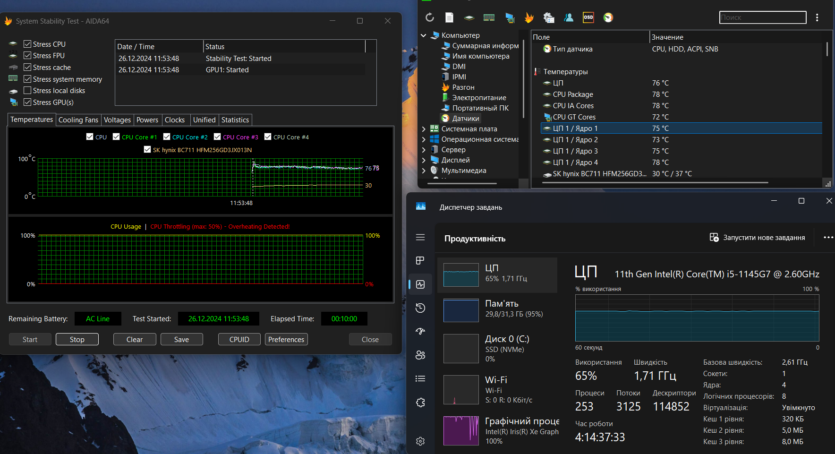Uncheck CPU Core #1 in temperature graph legend
This screenshot has width=835, height=454.
[116, 137]
